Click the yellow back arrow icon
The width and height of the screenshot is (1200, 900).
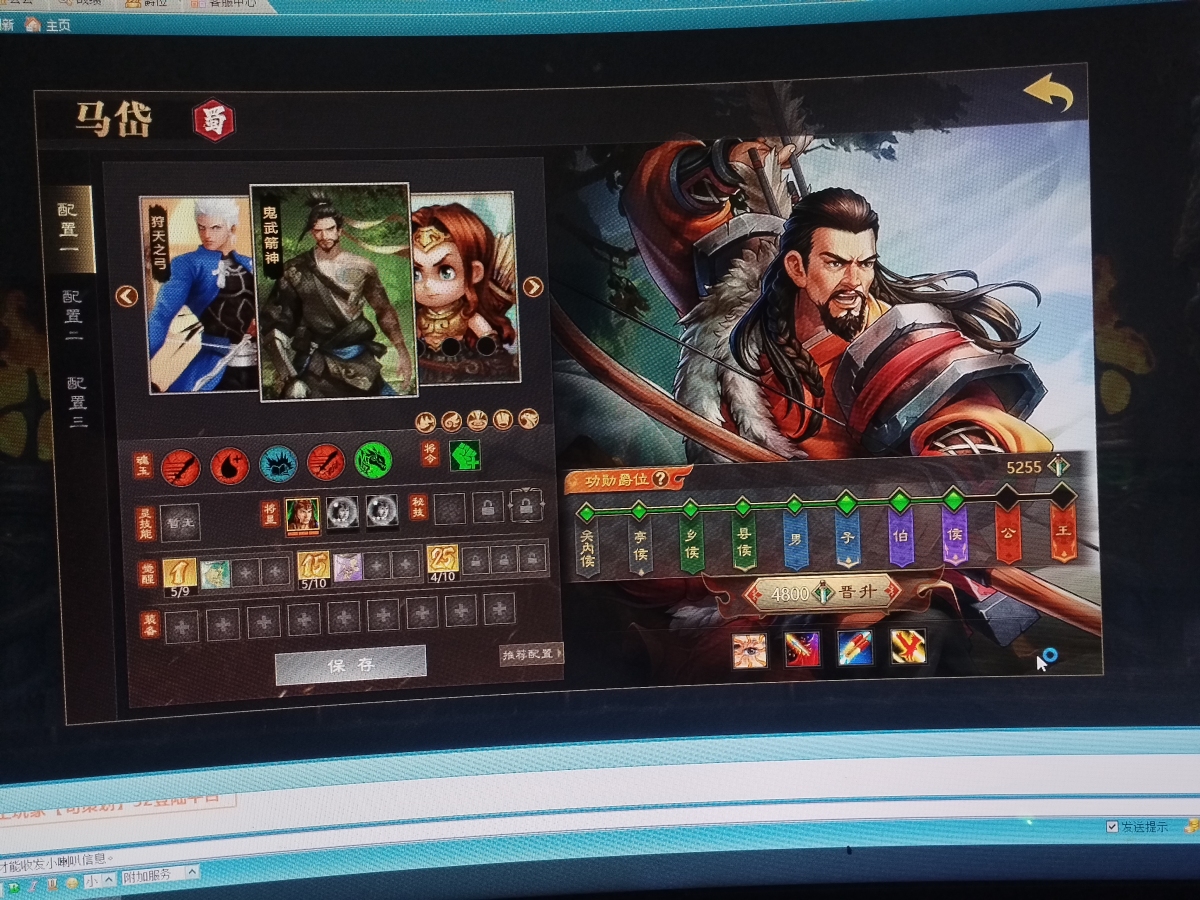pyautogui.click(x=1048, y=93)
